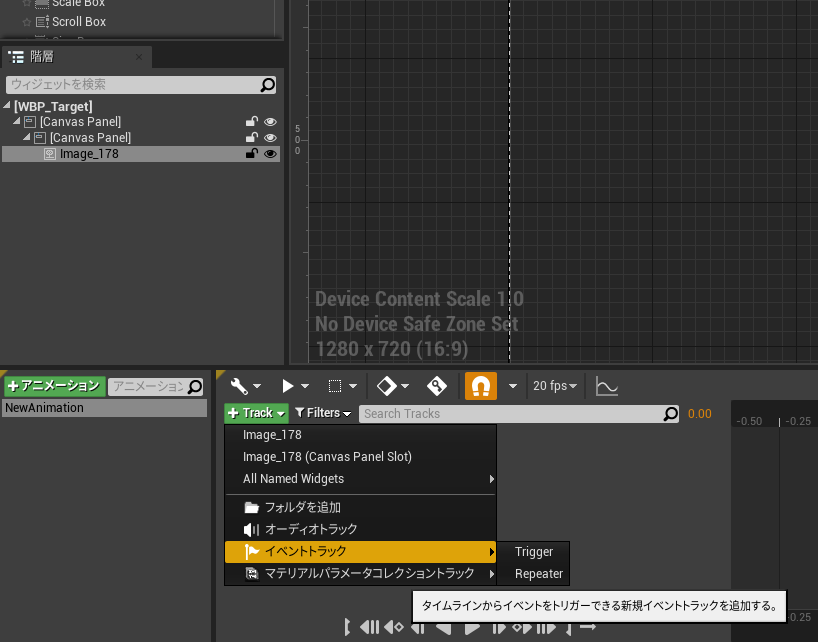The height and width of the screenshot is (642, 818).
Task: Click the dashed-square selection tool icon
Action: point(335,386)
